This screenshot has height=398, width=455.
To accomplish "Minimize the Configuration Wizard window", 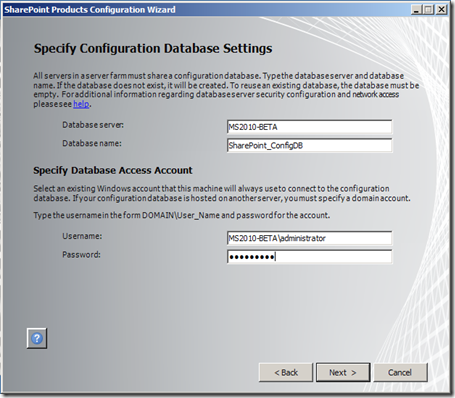I will (416, 9).
